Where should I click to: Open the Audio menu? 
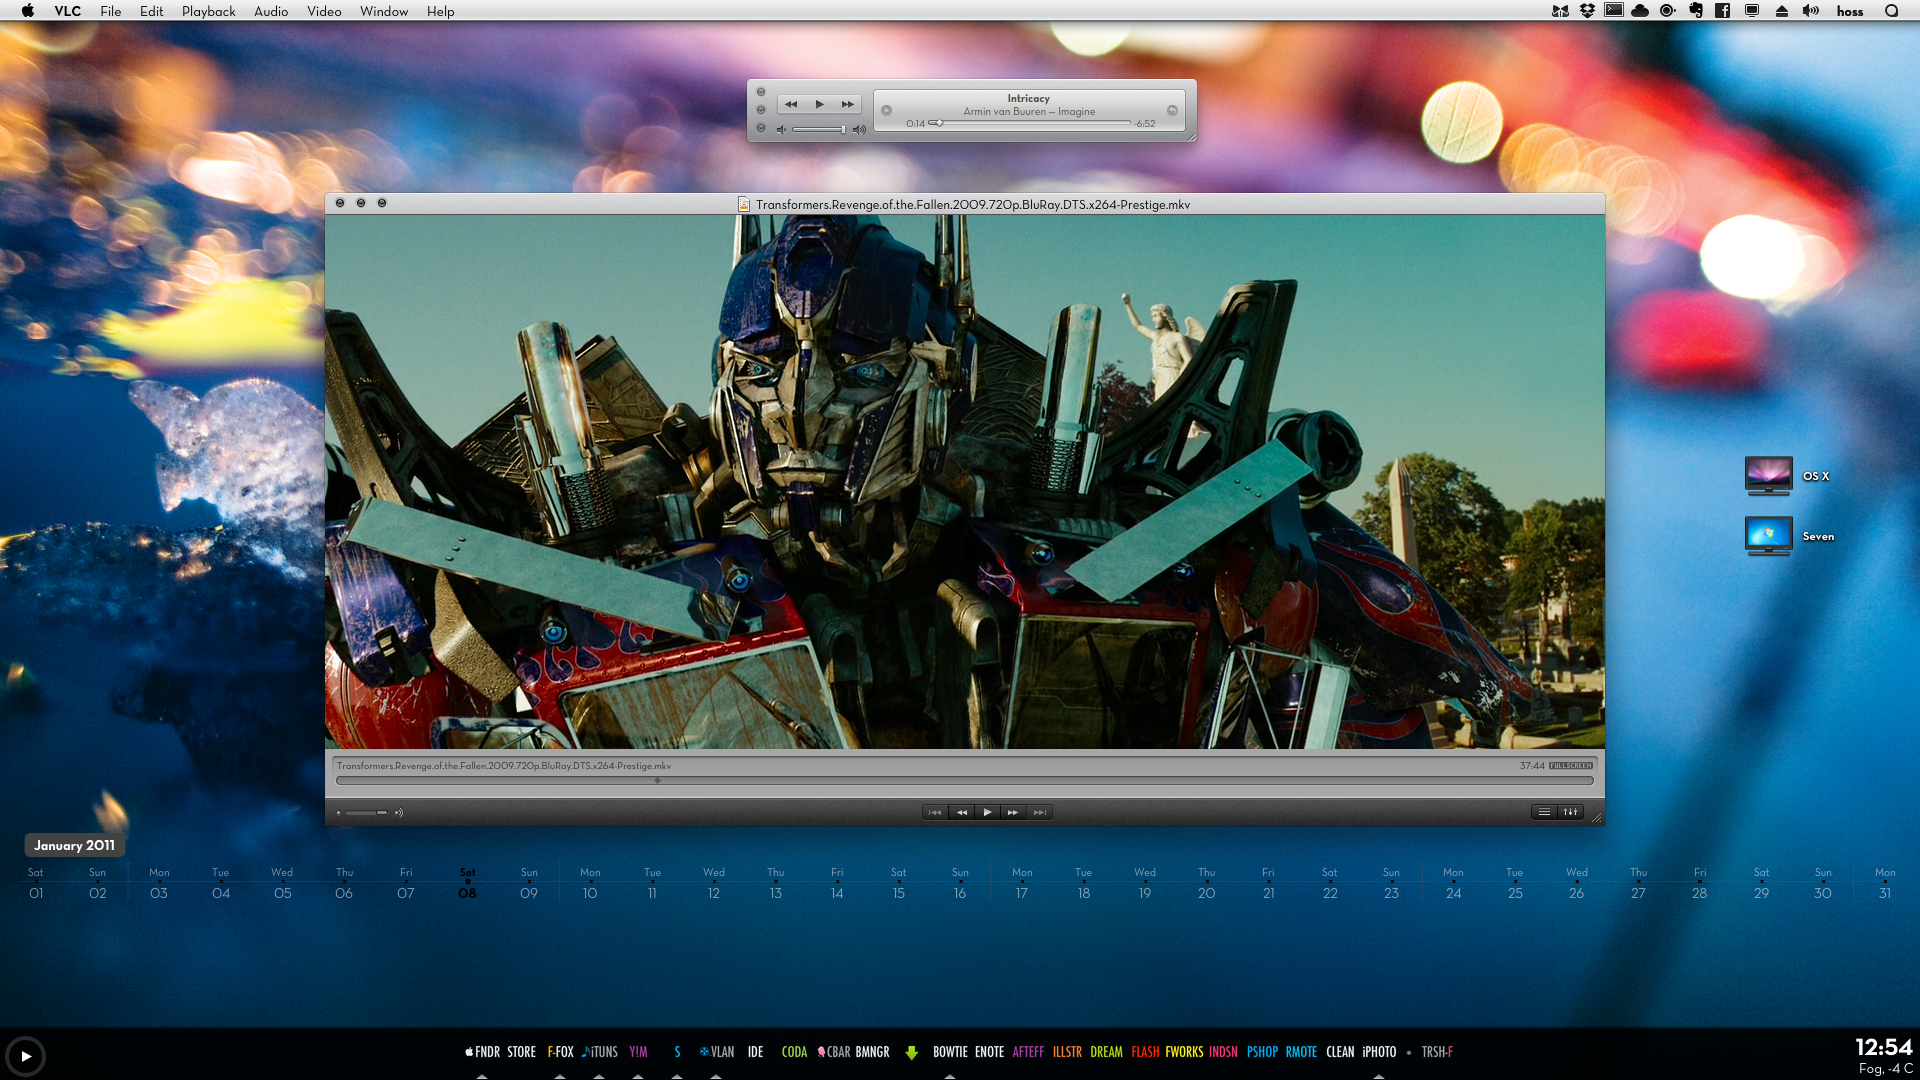tap(271, 11)
